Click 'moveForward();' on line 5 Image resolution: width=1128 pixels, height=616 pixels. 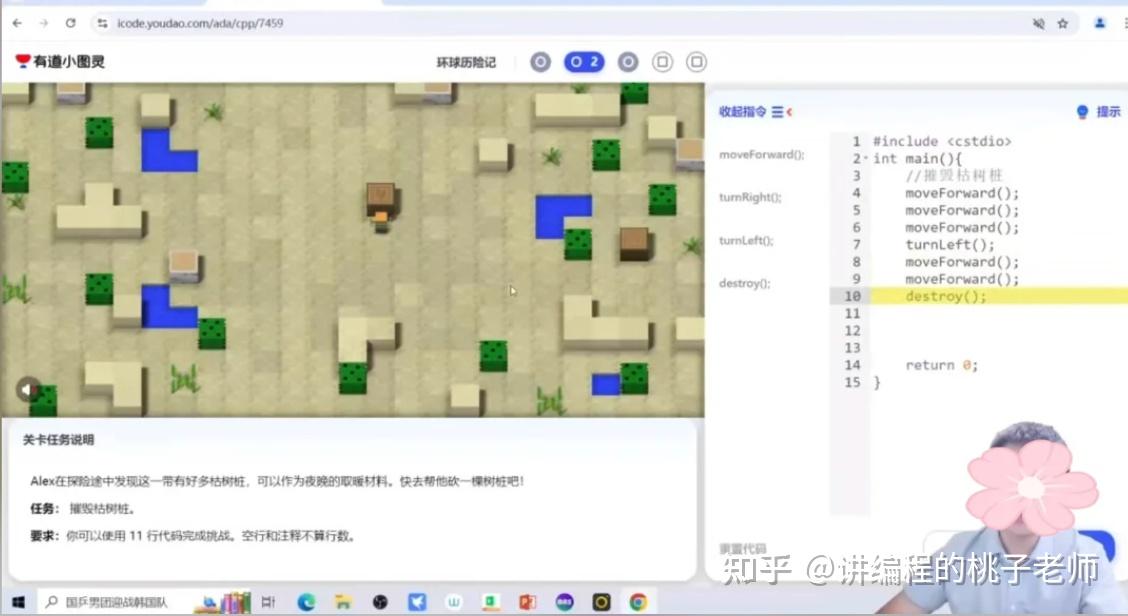pyautogui.click(x=962, y=210)
